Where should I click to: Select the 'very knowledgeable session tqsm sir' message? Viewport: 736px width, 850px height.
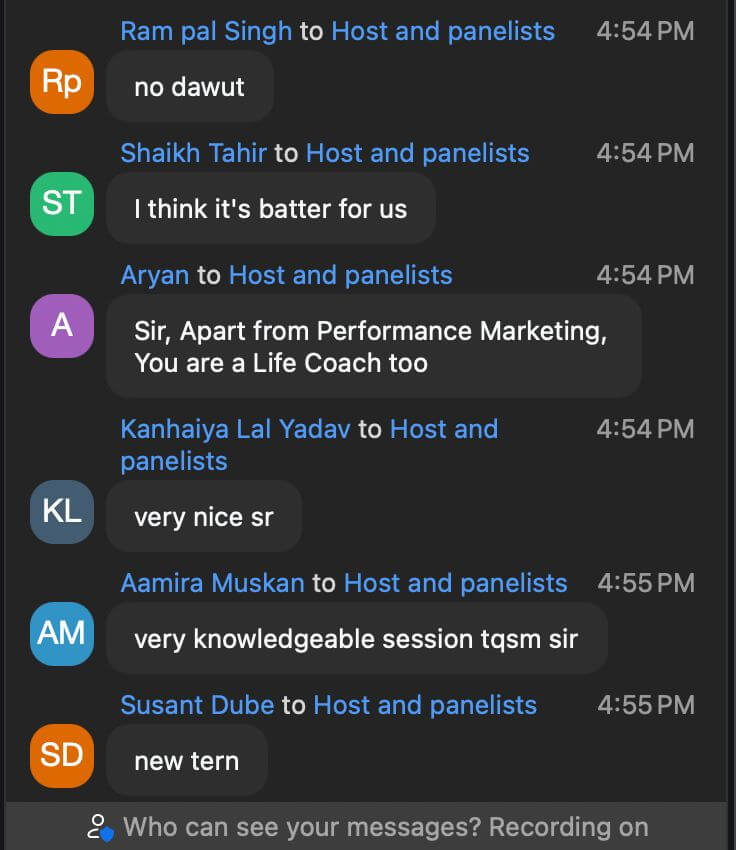(357, 639)
